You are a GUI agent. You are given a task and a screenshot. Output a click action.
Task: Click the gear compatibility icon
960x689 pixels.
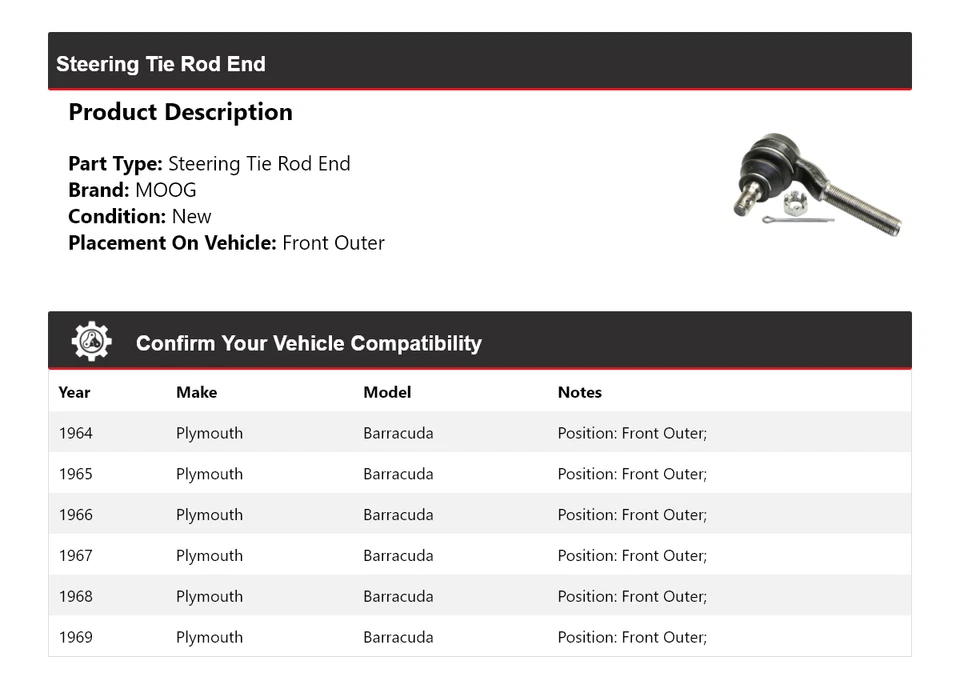tap(91, 342)
